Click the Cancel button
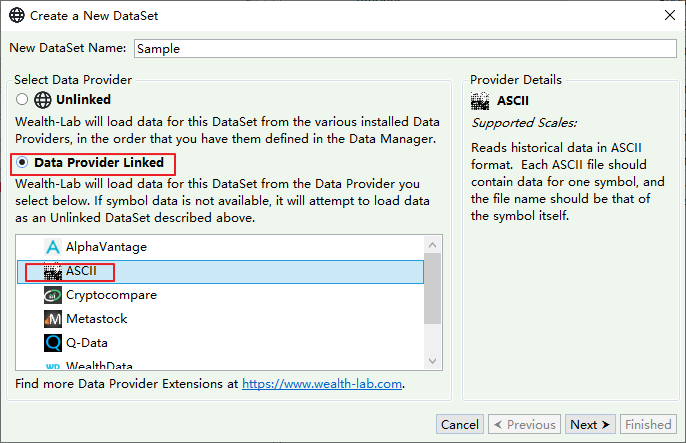Viewport: 686px width, 443px height. (460, 424)
